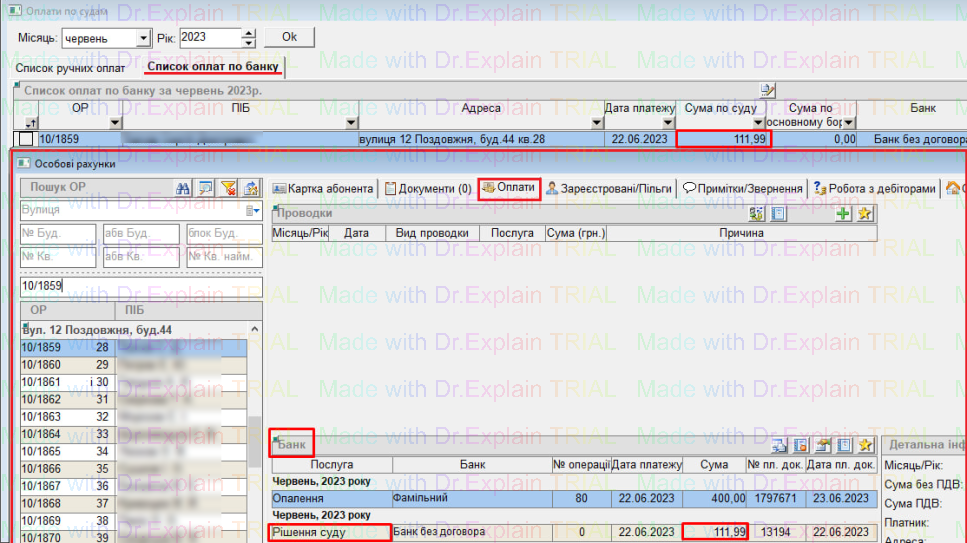Open the Картка абонента tab
The height and width of the screenshot is (543, 967).
pos(324,188)
